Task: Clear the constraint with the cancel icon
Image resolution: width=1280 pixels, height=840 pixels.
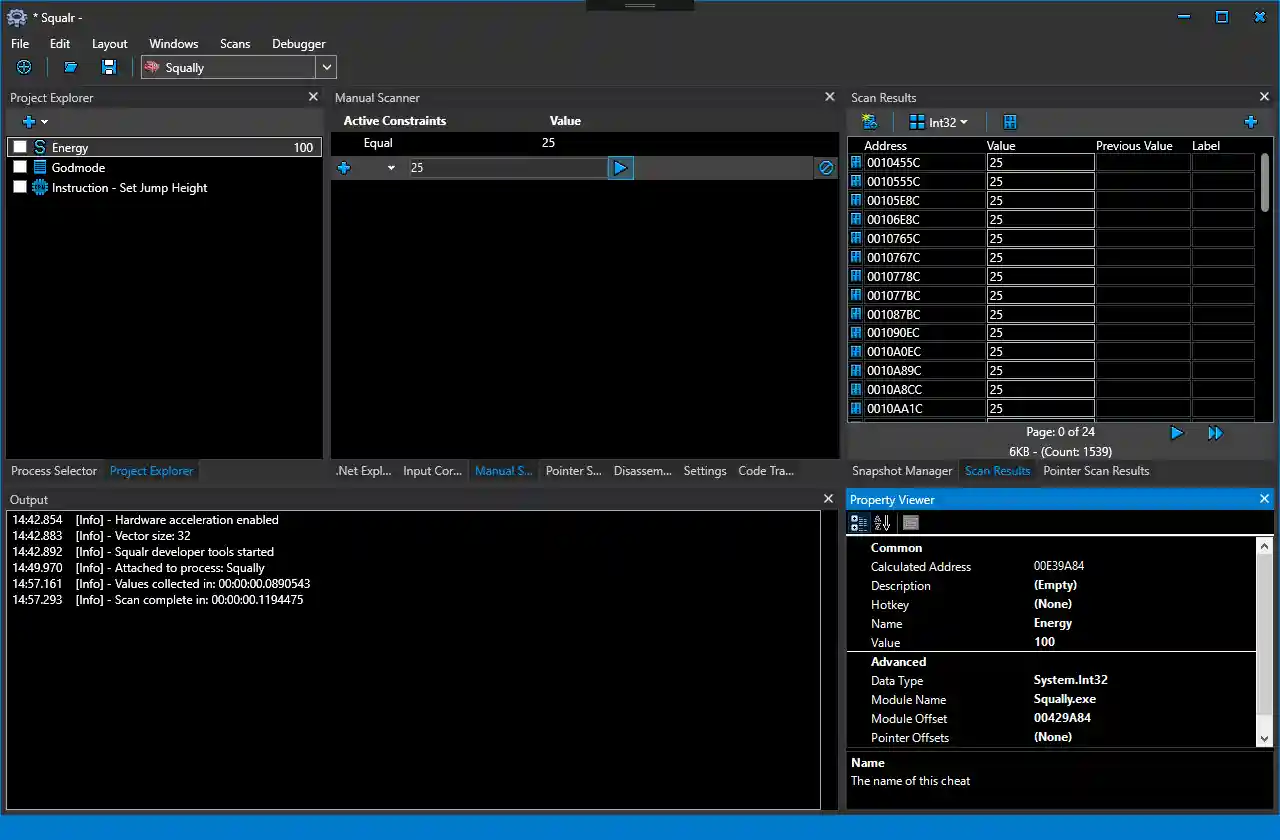Action: 826,168
